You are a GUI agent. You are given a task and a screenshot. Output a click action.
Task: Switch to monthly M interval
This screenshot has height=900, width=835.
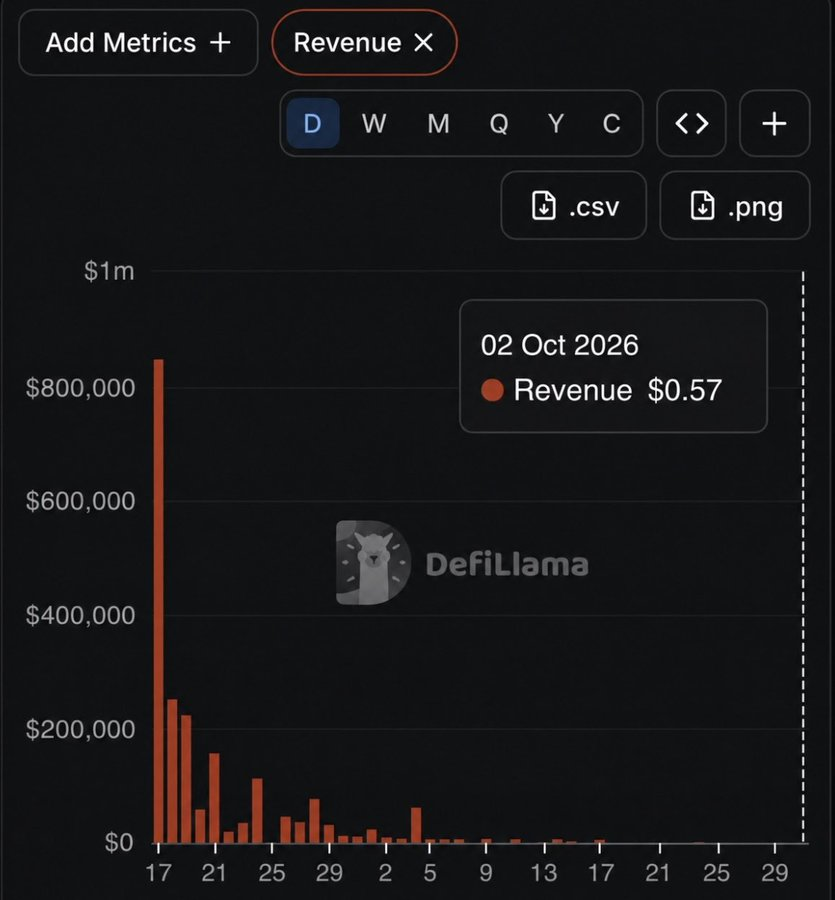tap(438, 123)
